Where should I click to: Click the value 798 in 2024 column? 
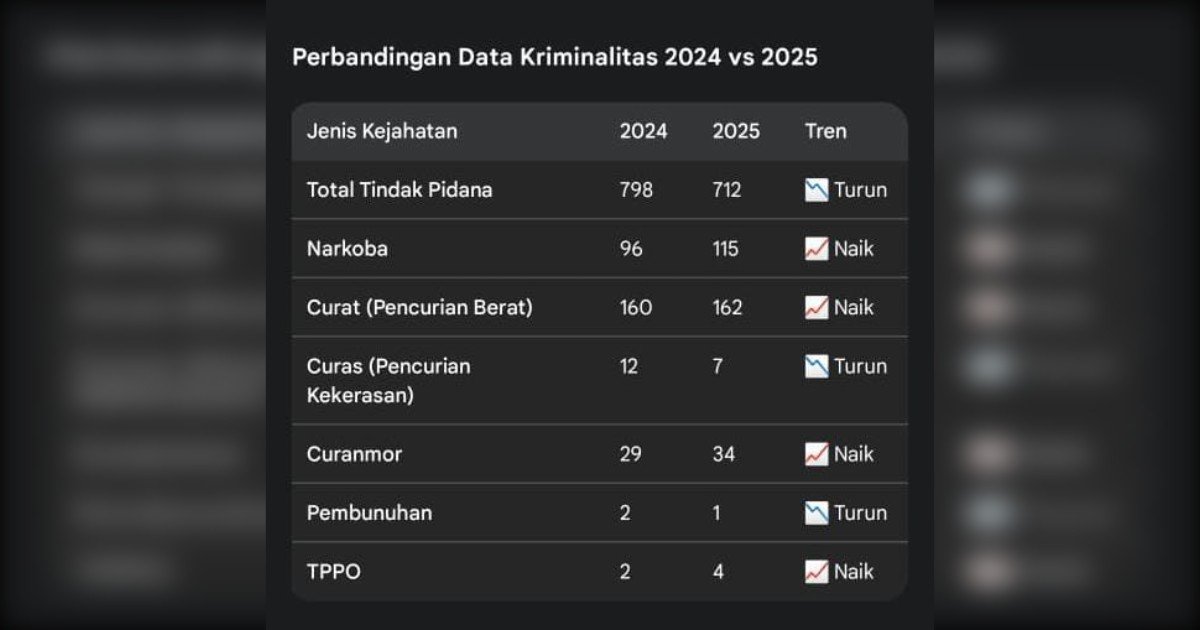pos(636,190)
